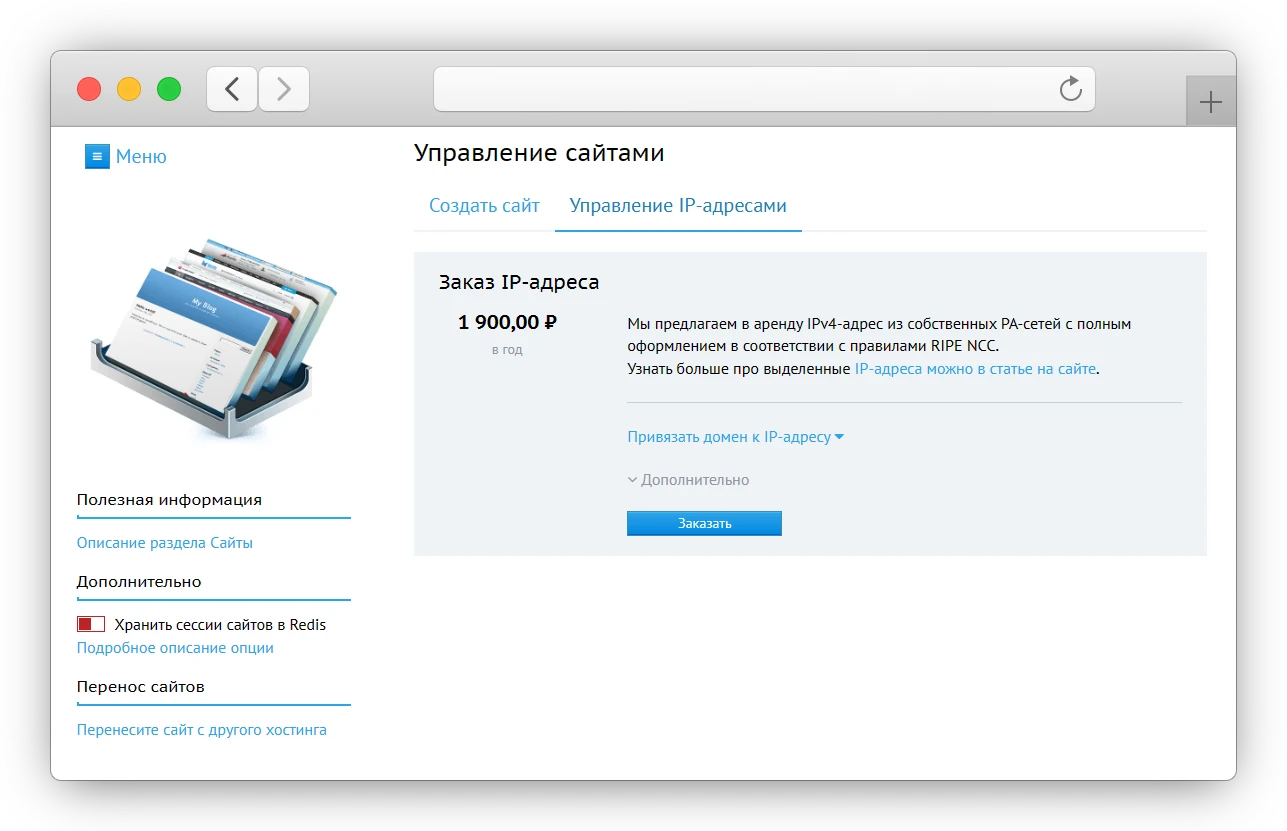1287x831 pixels.
Task: Open the sidebar via the Меню hamburger icon
Action: pos(96,156)
